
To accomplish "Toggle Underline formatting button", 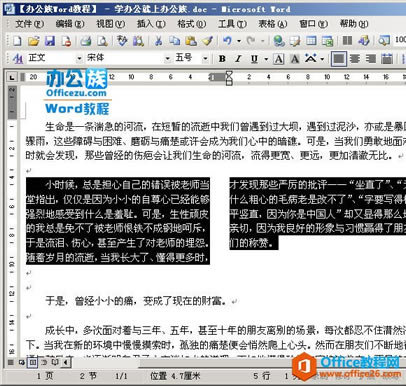I will [x=254, y=59].
